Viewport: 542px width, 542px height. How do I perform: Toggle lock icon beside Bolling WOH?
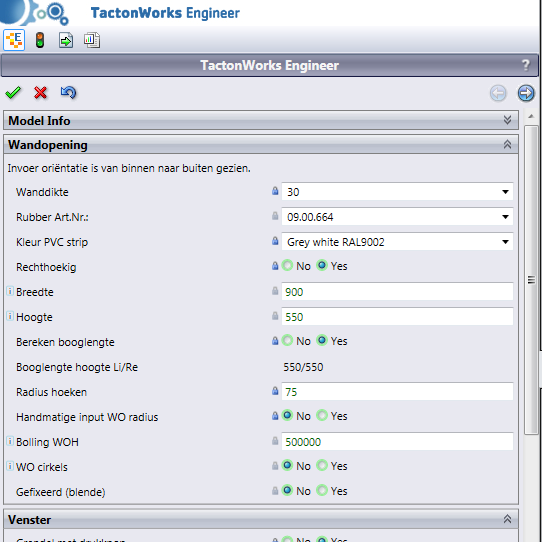pos(275,441)
